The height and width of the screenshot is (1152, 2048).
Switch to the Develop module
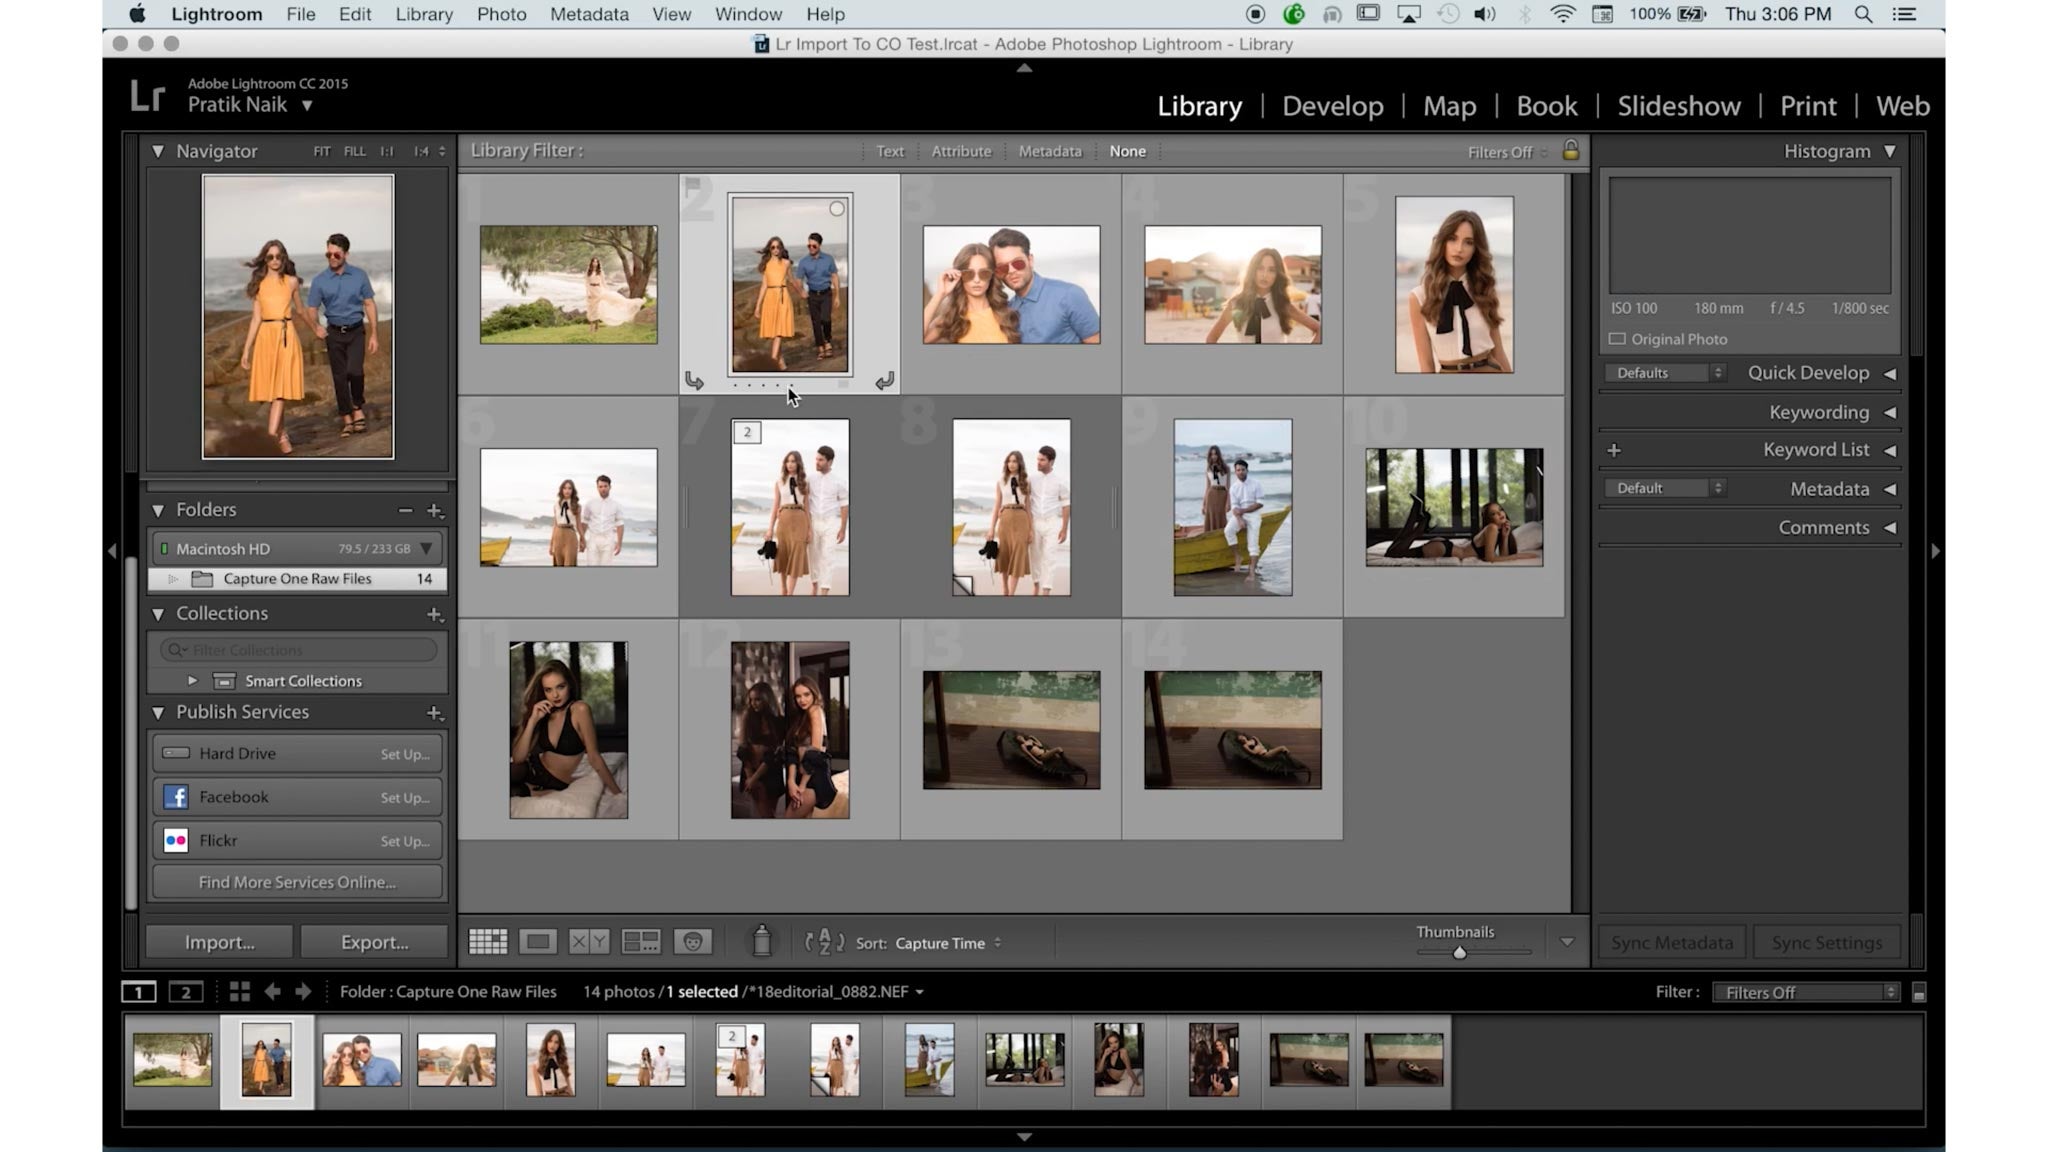click(1332, 106)
